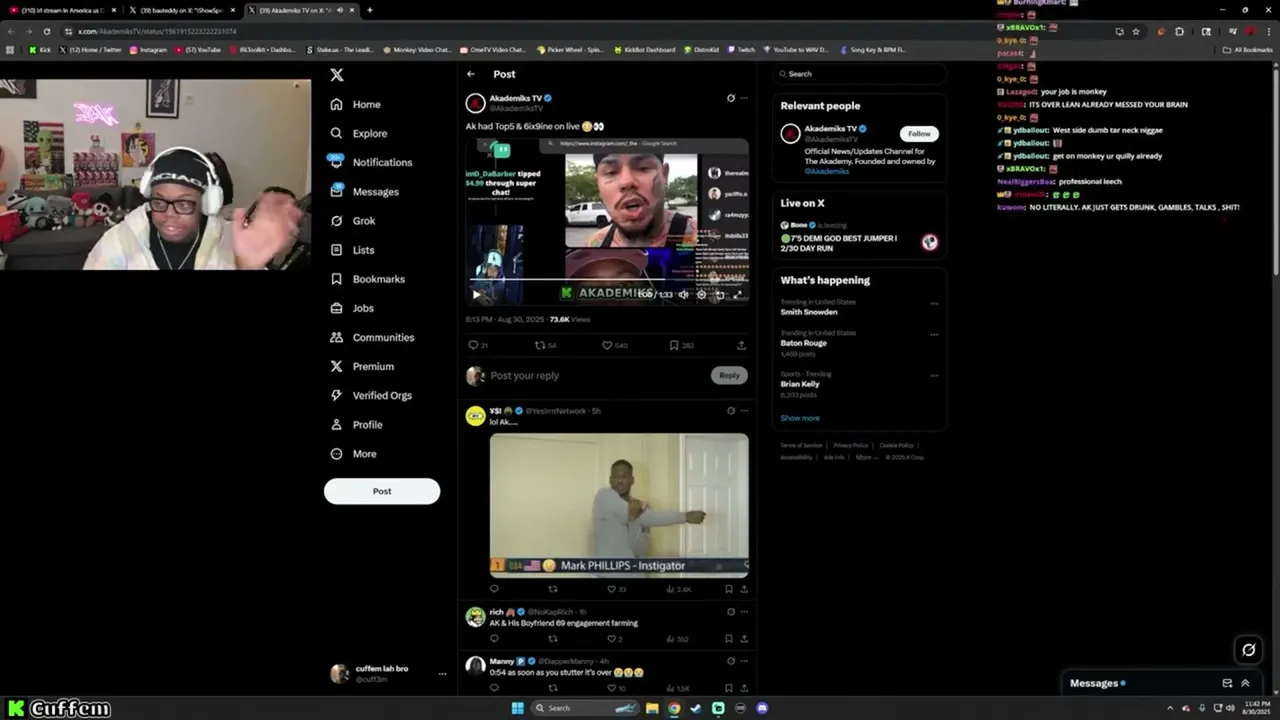
Task: Open Bookmarks in the sidebar
Action: click(x=368, y=279)
